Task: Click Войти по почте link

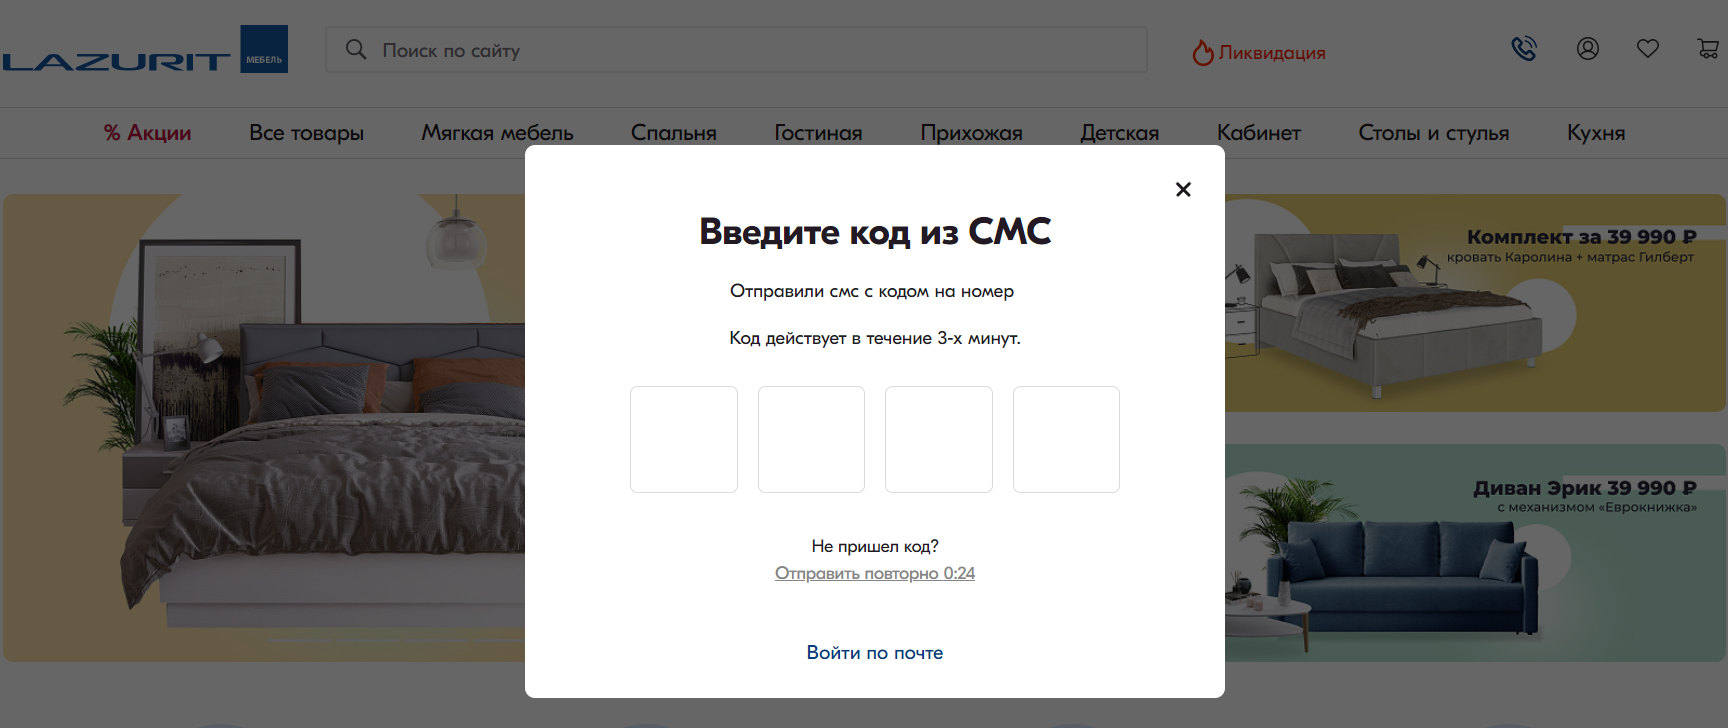Action: [x=875, y=652]
